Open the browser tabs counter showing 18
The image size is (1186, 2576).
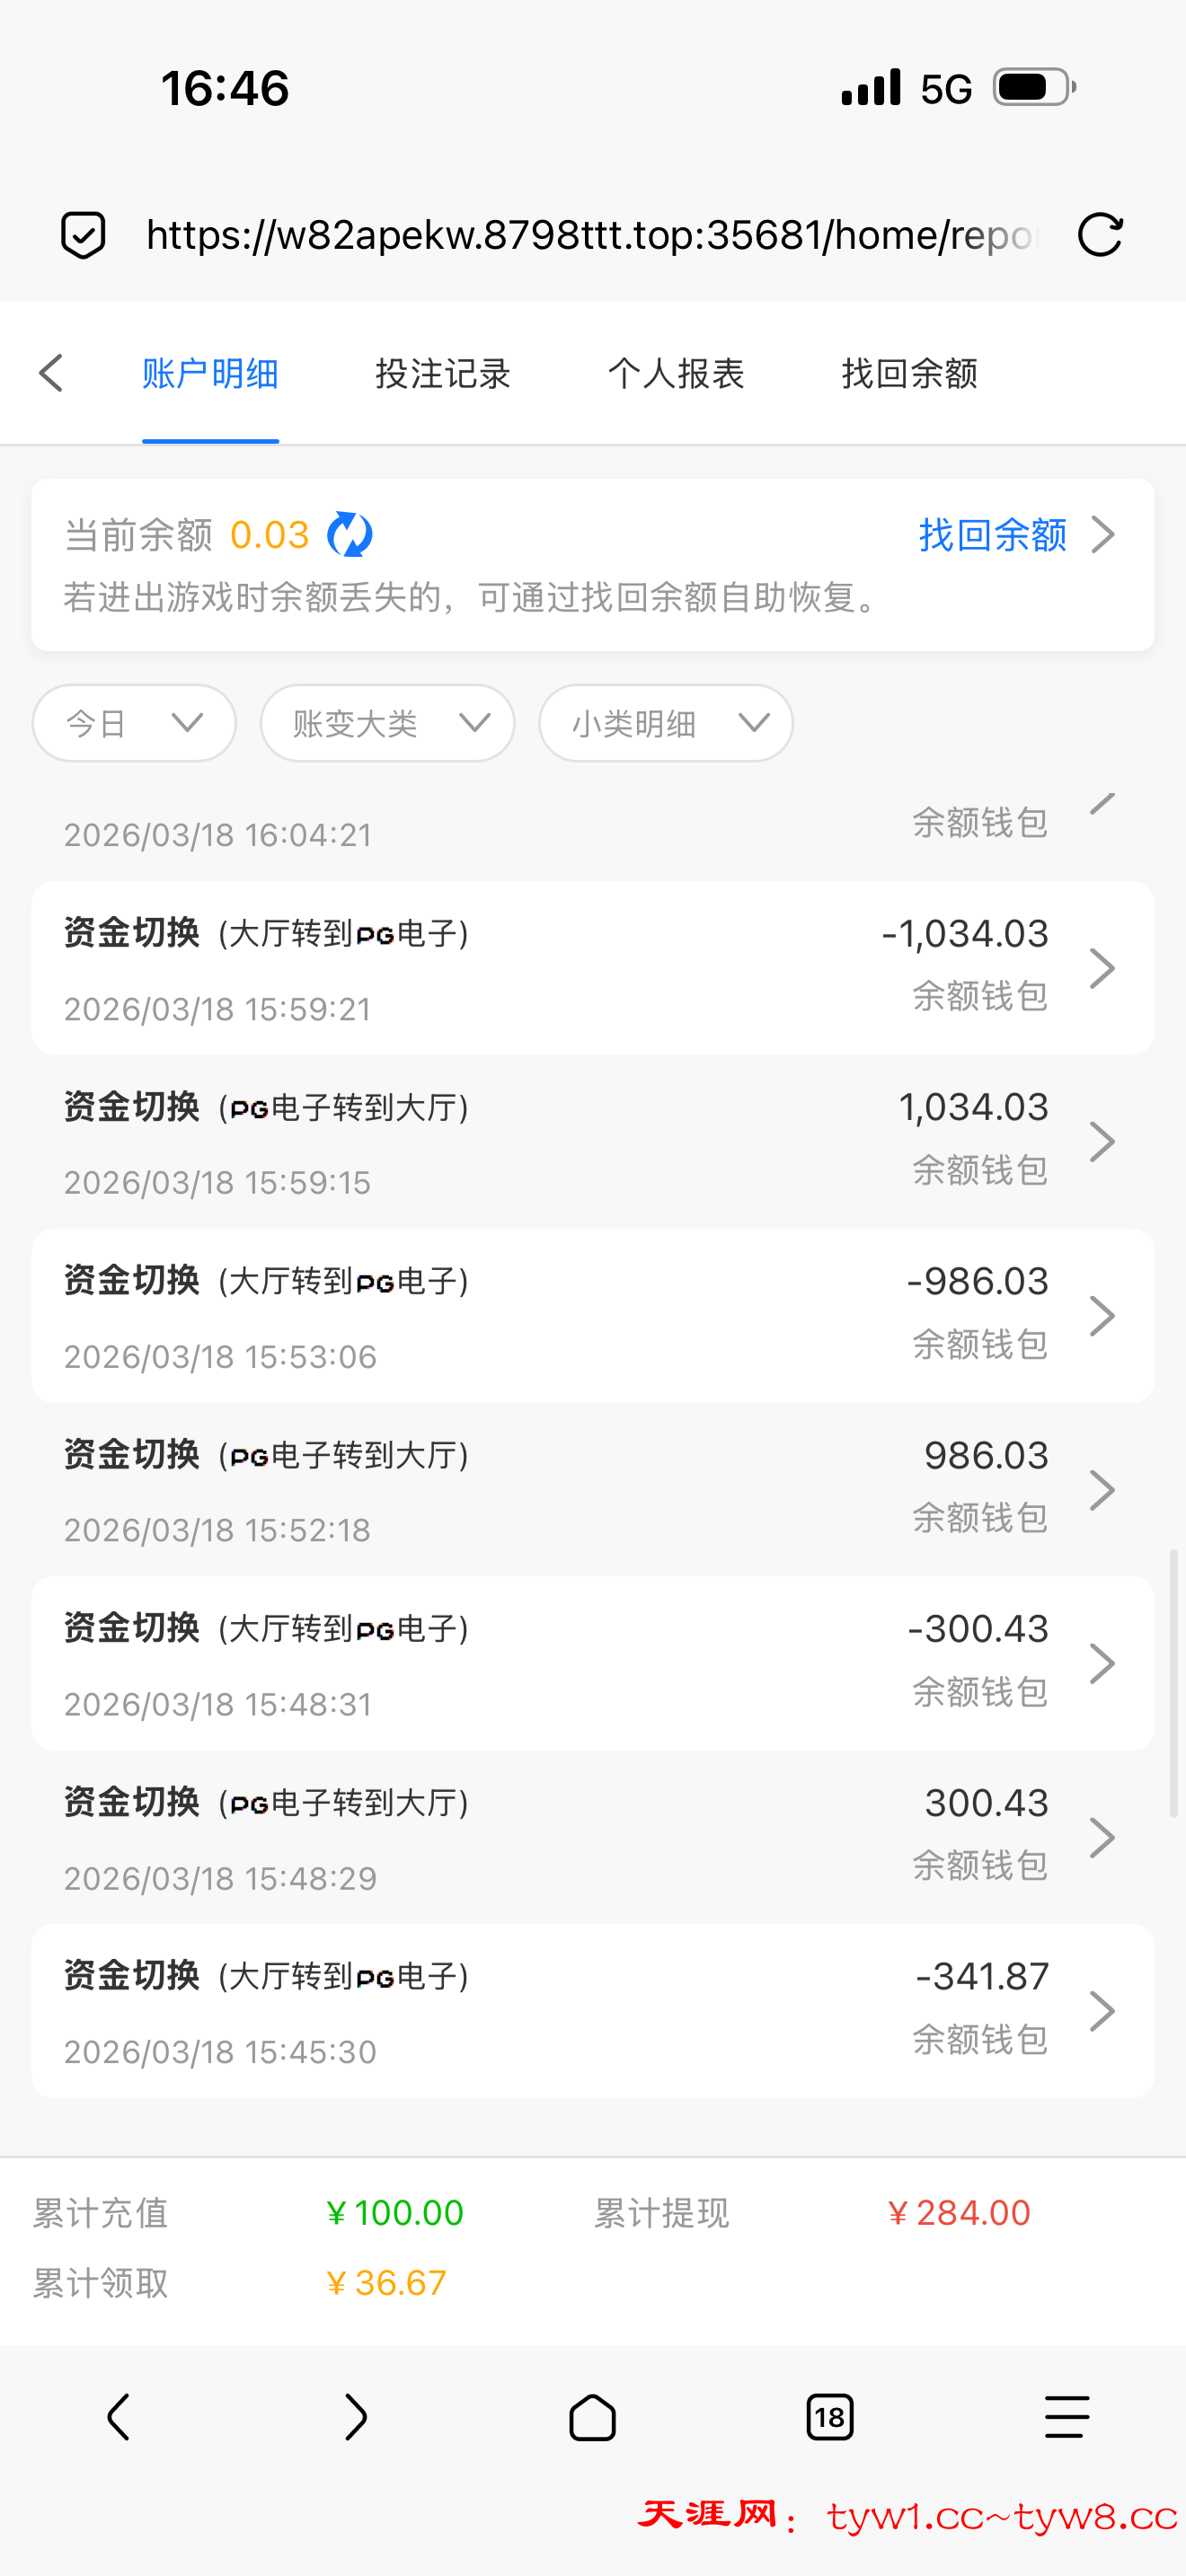tap(829, 2417)
